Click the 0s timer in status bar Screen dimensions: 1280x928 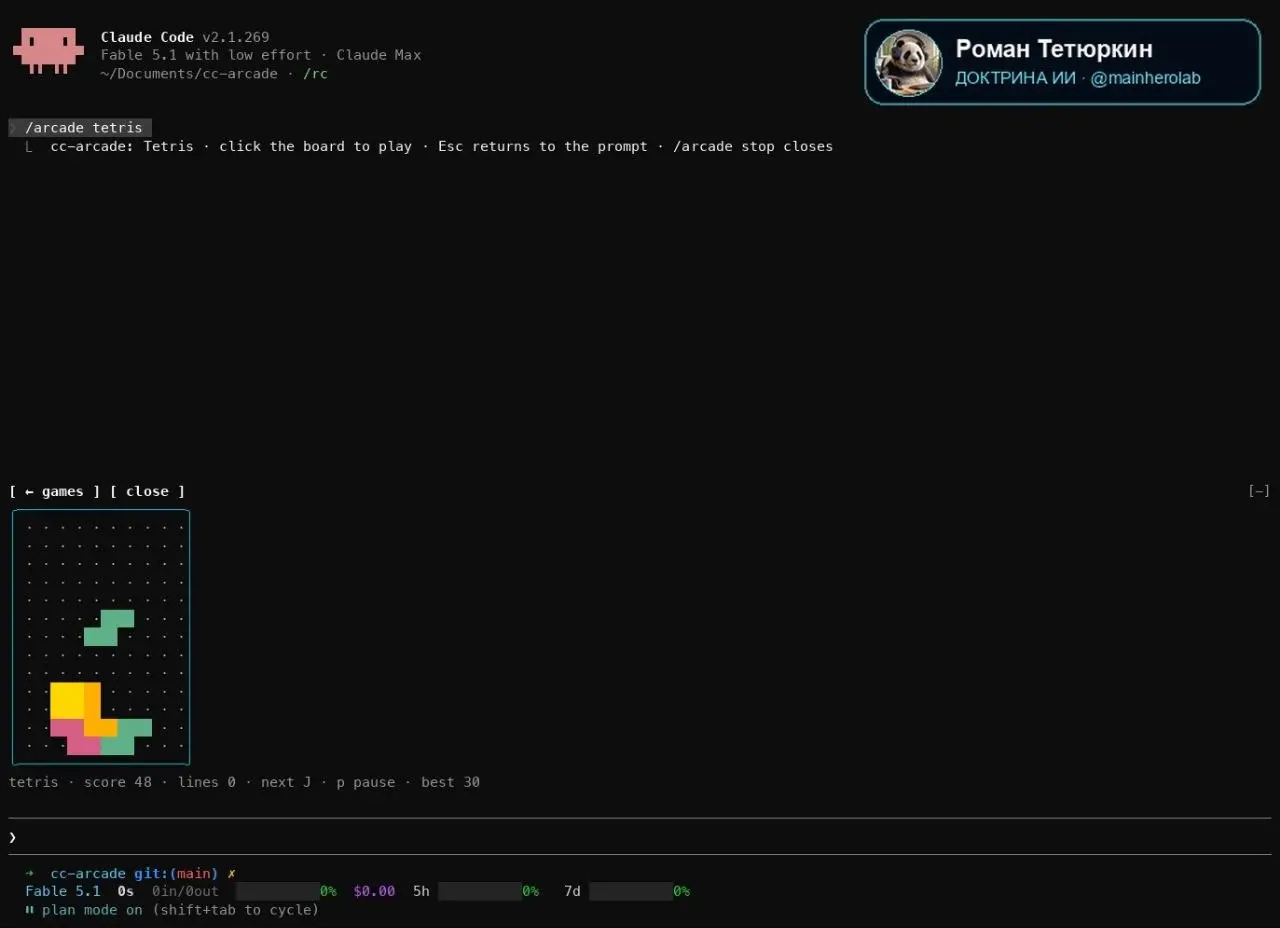[126, 891]
